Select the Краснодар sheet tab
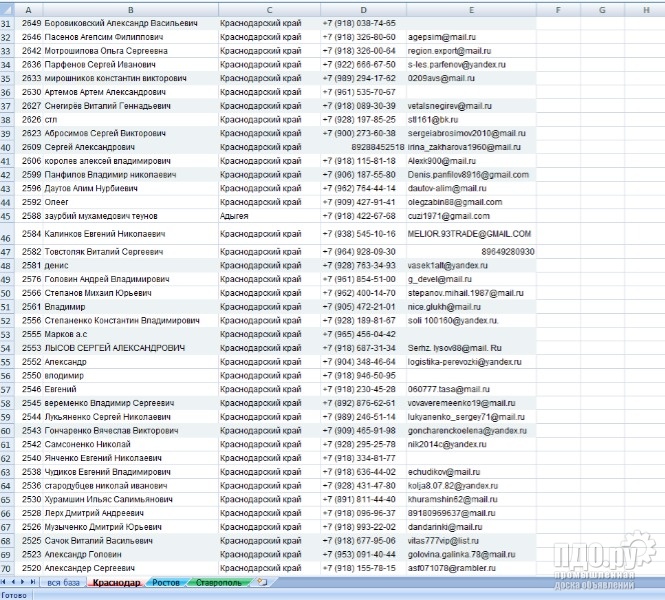The height and width of the screenshot is (600, 665). pos(115,581)
